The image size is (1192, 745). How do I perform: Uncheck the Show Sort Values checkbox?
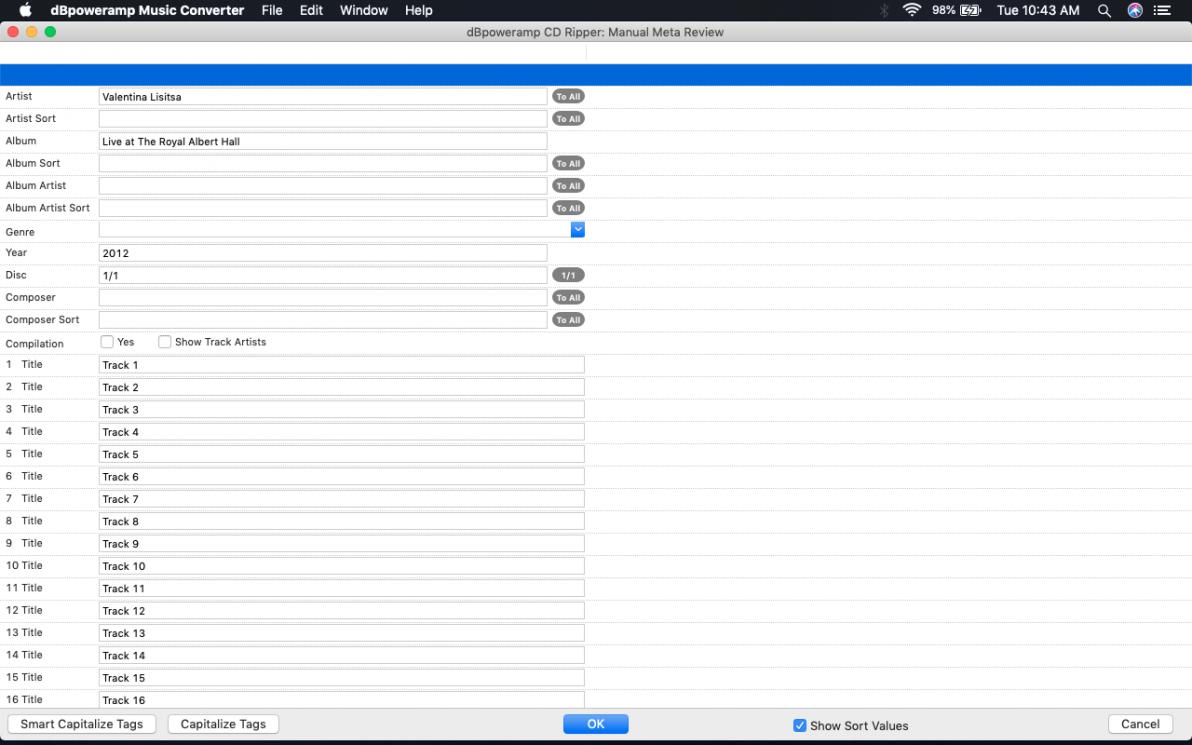coord(799,725)
